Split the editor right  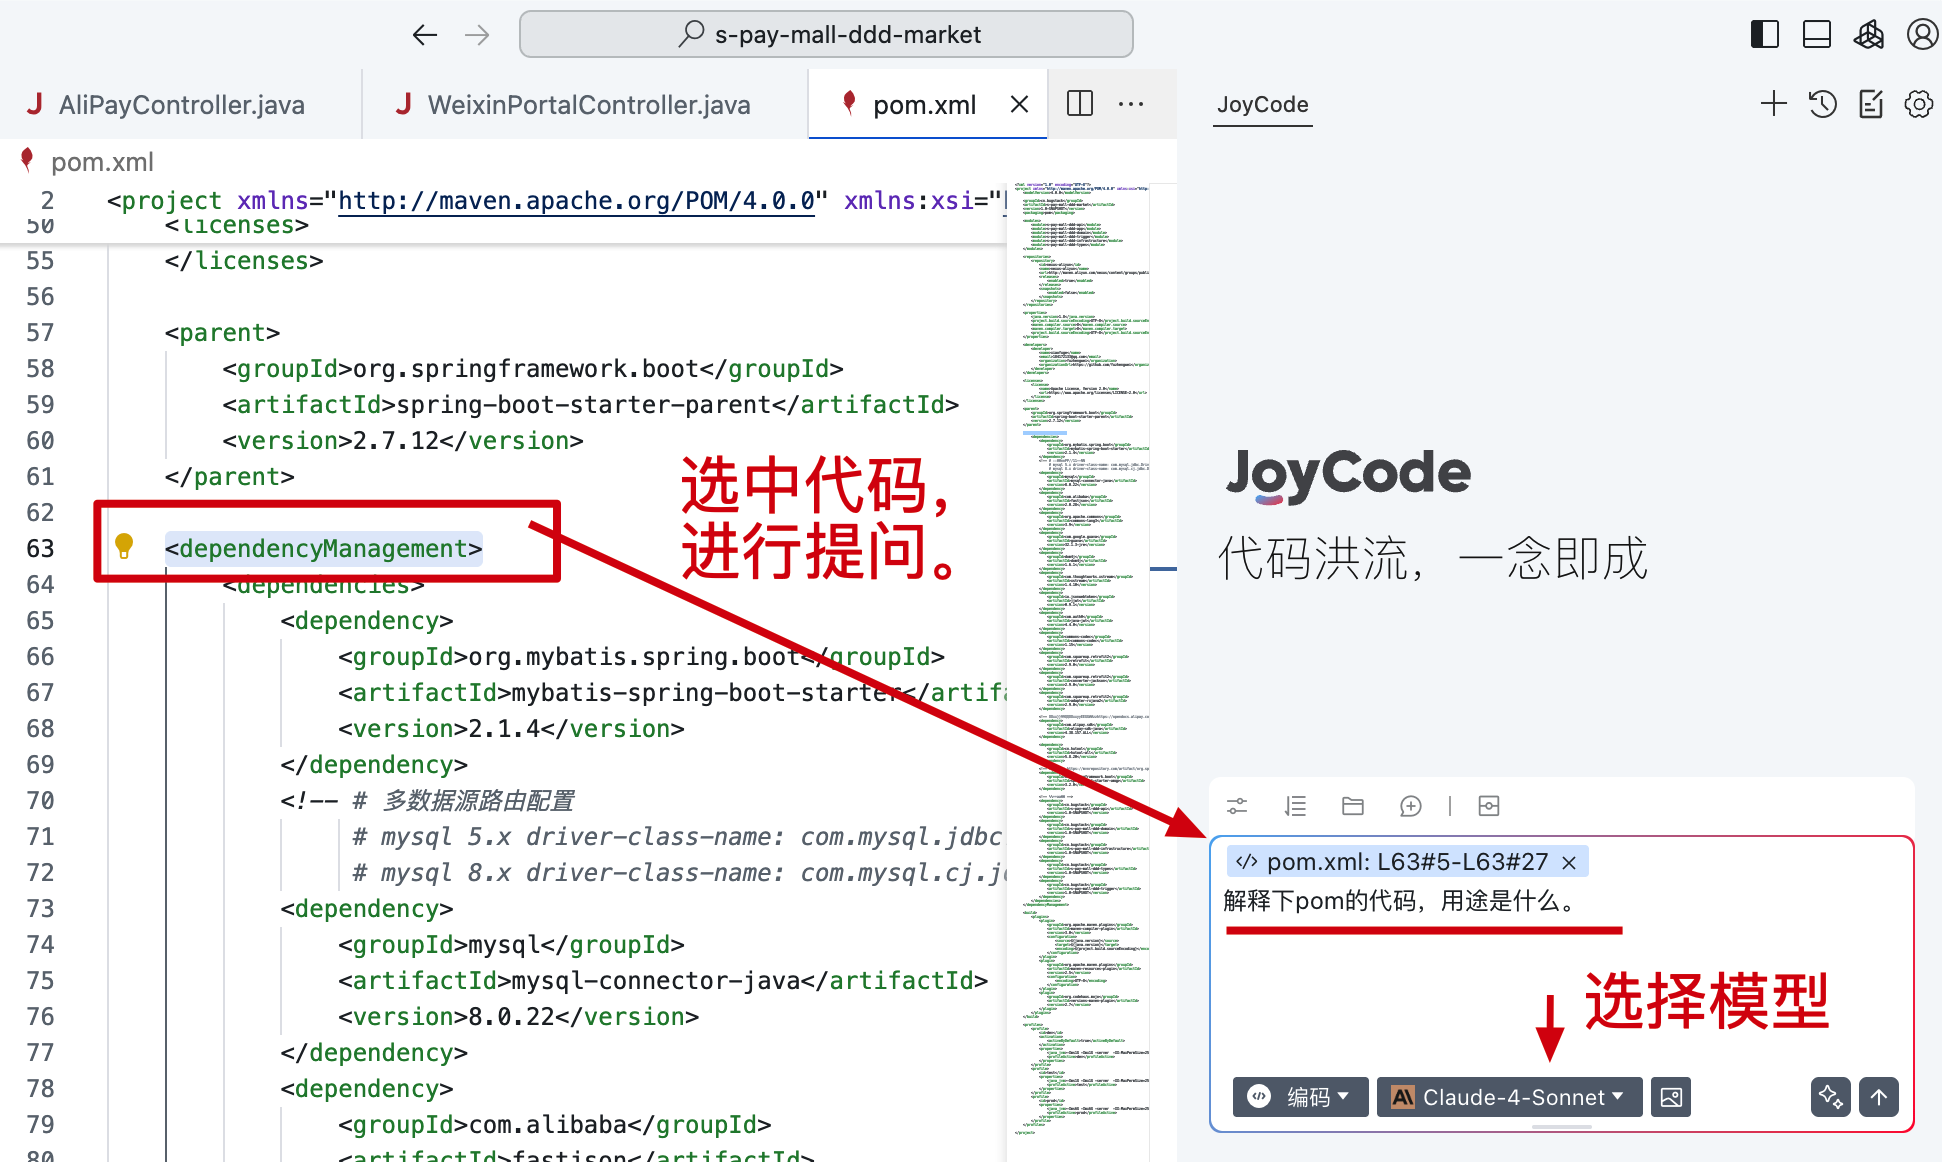(x=1080, y=104)
